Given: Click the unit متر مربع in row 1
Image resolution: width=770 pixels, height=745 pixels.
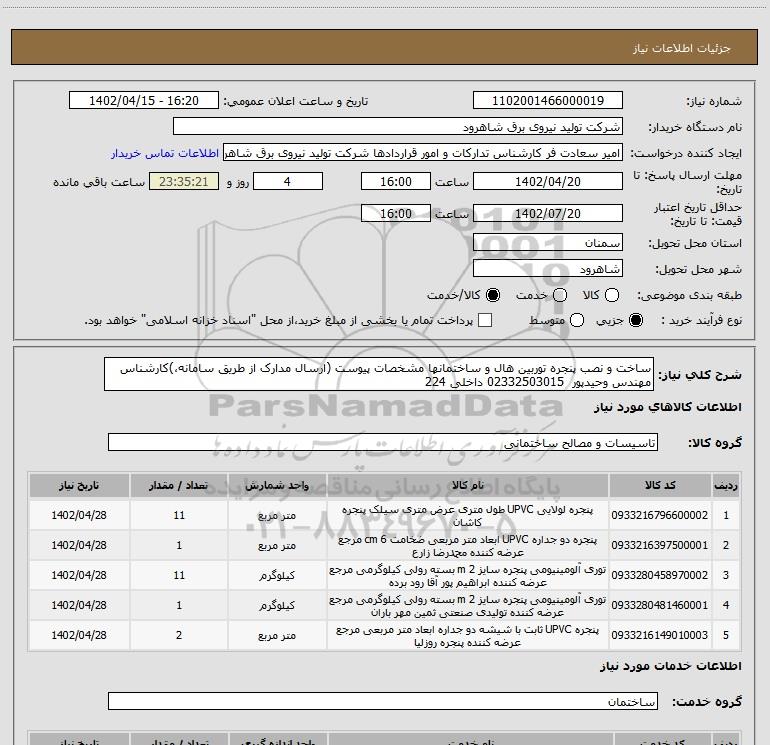Looking at the screenshot, I should [277, 516].
